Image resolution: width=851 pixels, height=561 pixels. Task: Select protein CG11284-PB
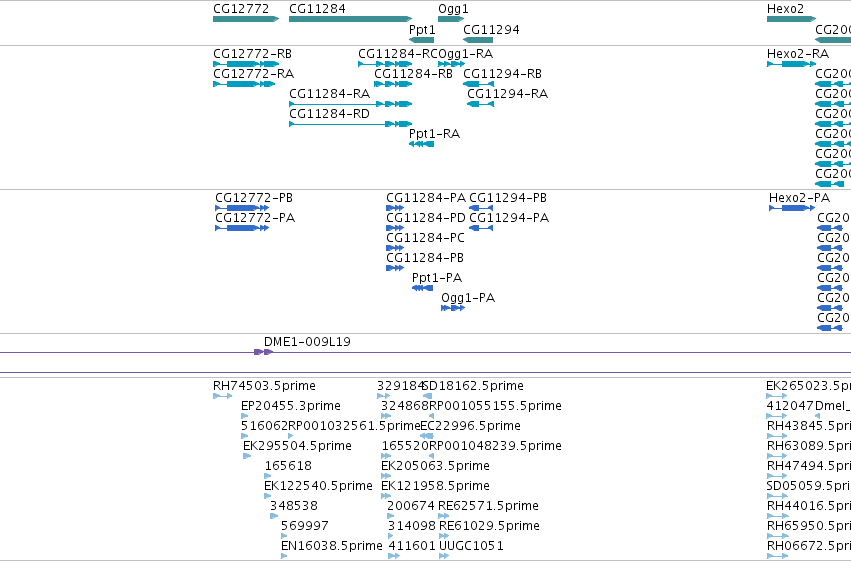[395, 268]
